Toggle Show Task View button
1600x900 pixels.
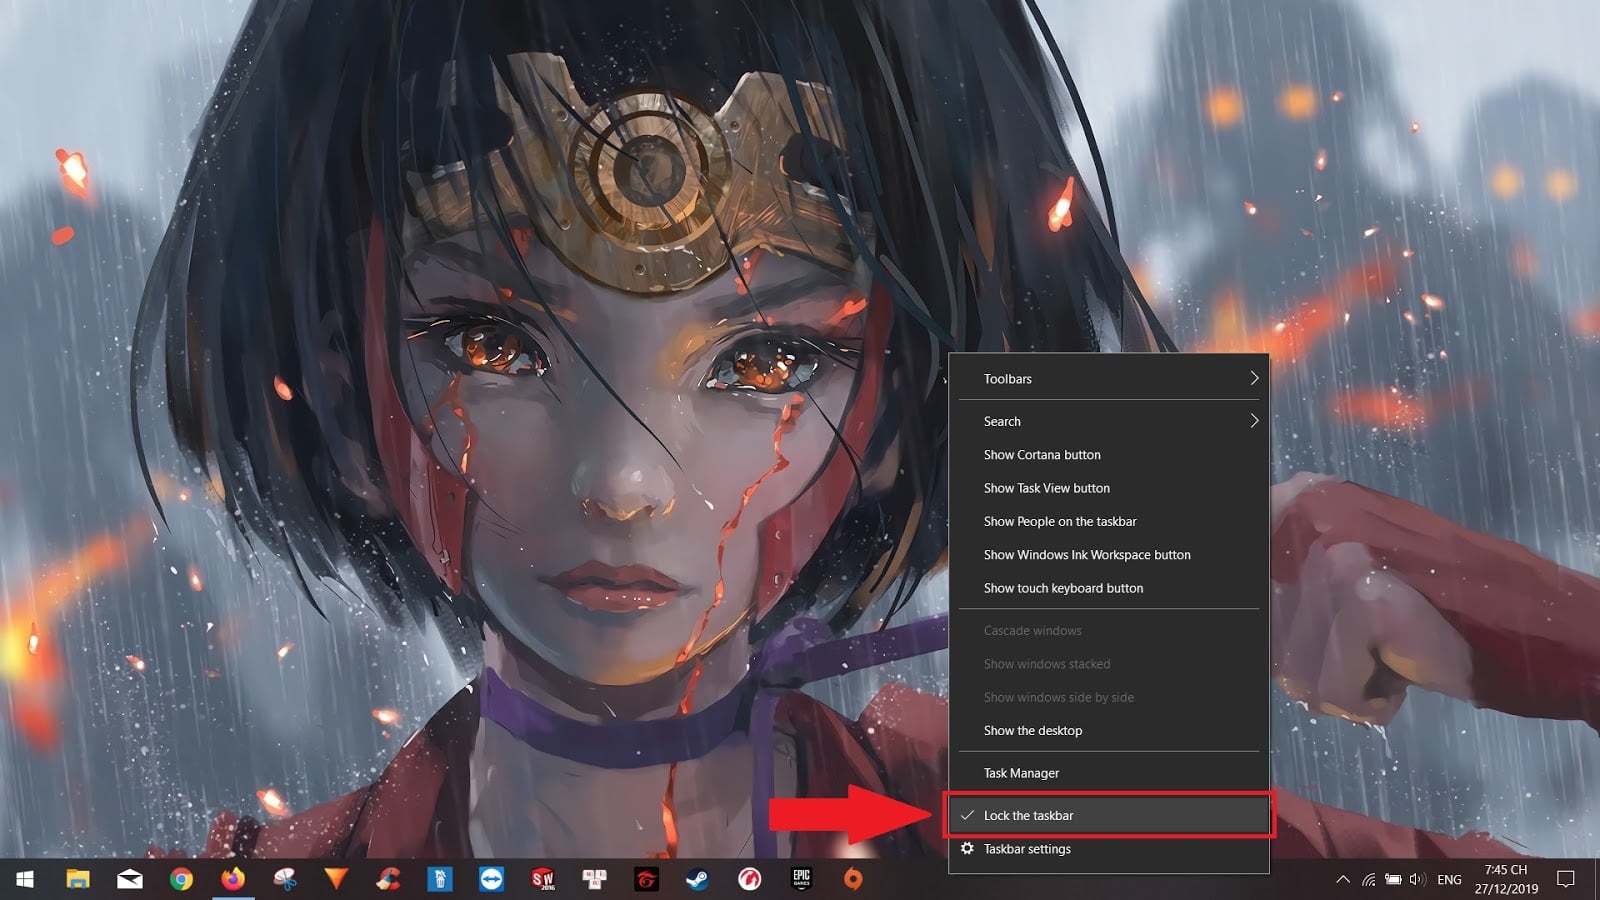point(1109,488)
